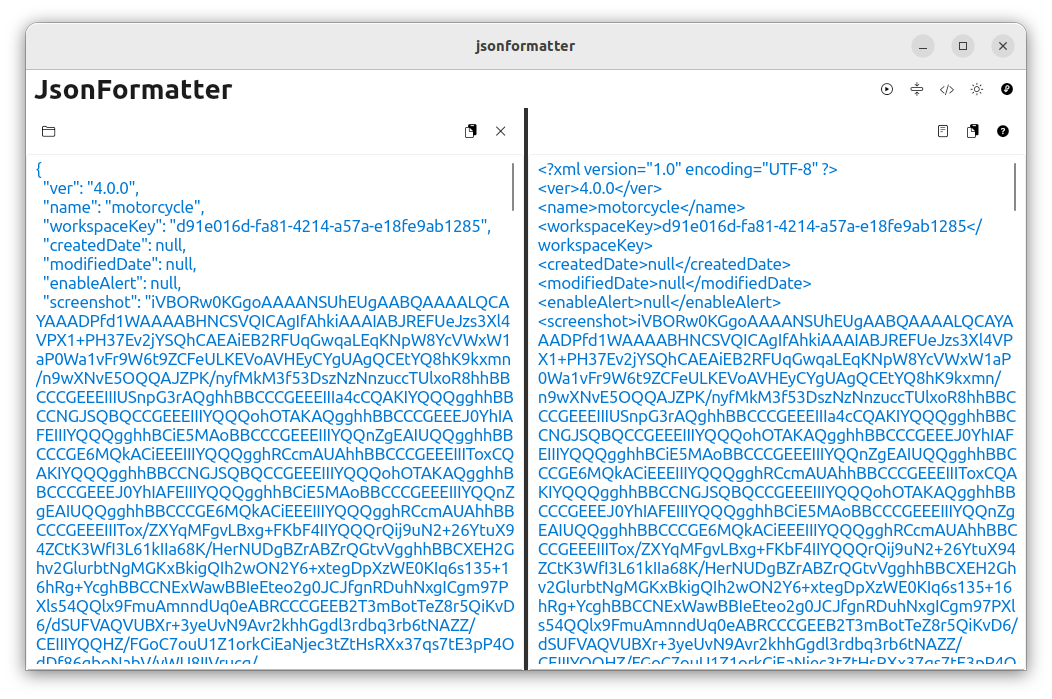This screenshot has height=699, width=1052.
Task: Open a JSON file using the folder icon
Action: pos(48,131)
